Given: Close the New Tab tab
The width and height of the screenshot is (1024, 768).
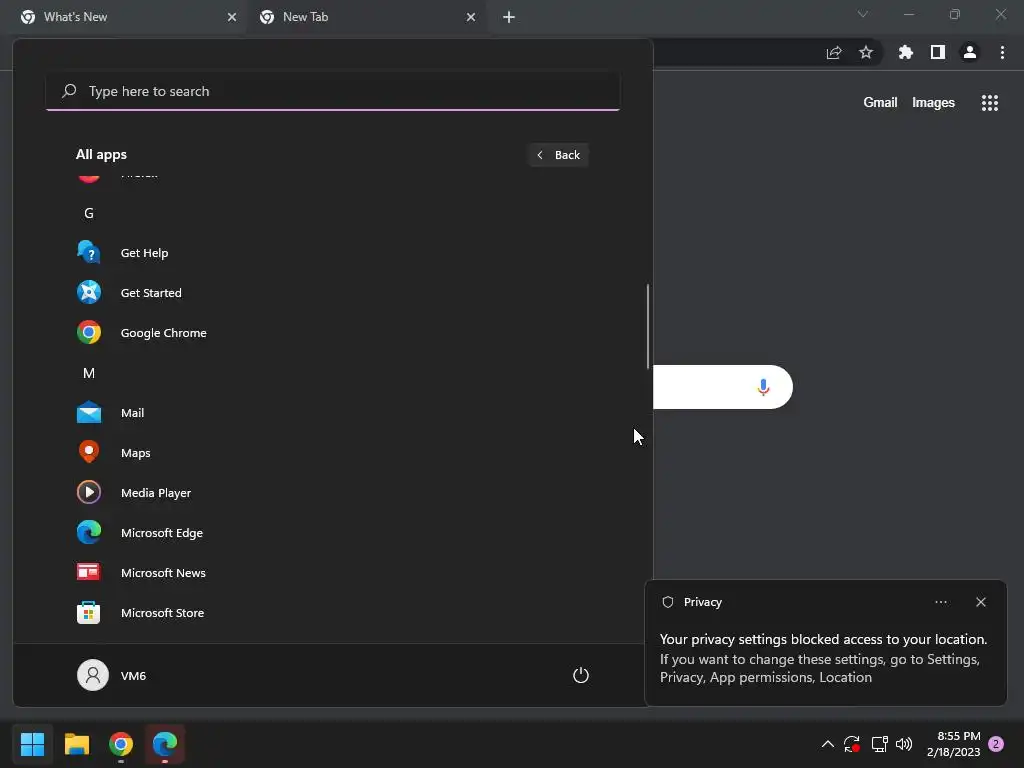Looking at the screenshot, I should (x=471, y=17).
